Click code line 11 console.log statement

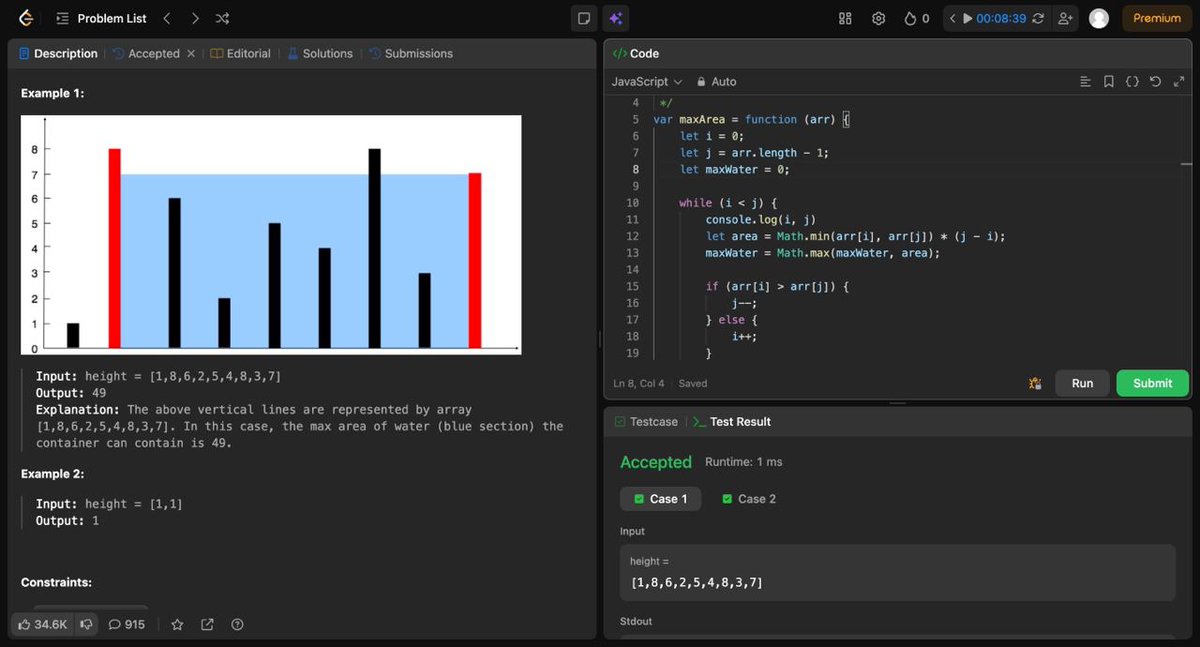coord(761,220)
